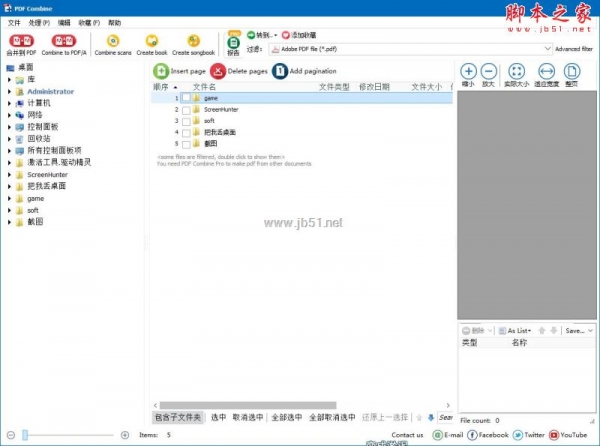Open the 处理 (P) menu
Viewport: 600px width, 446px height.
pyautogui.click(x=39, y=23)
